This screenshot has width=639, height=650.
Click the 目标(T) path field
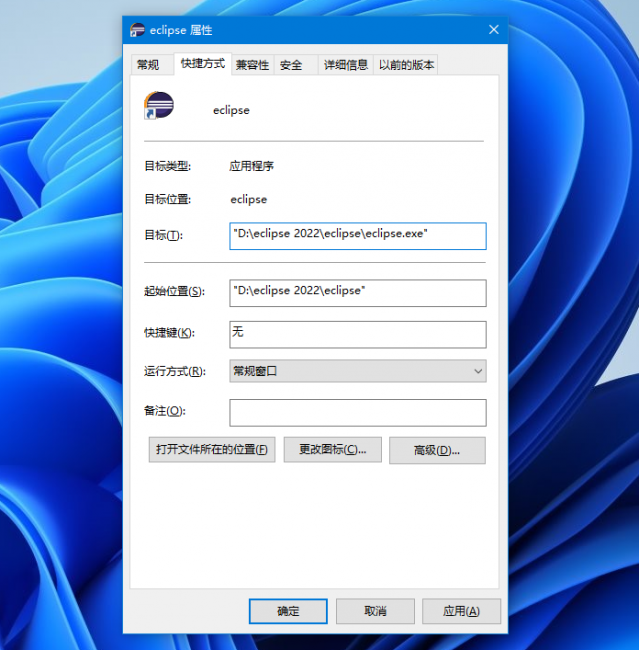[358, 236]
